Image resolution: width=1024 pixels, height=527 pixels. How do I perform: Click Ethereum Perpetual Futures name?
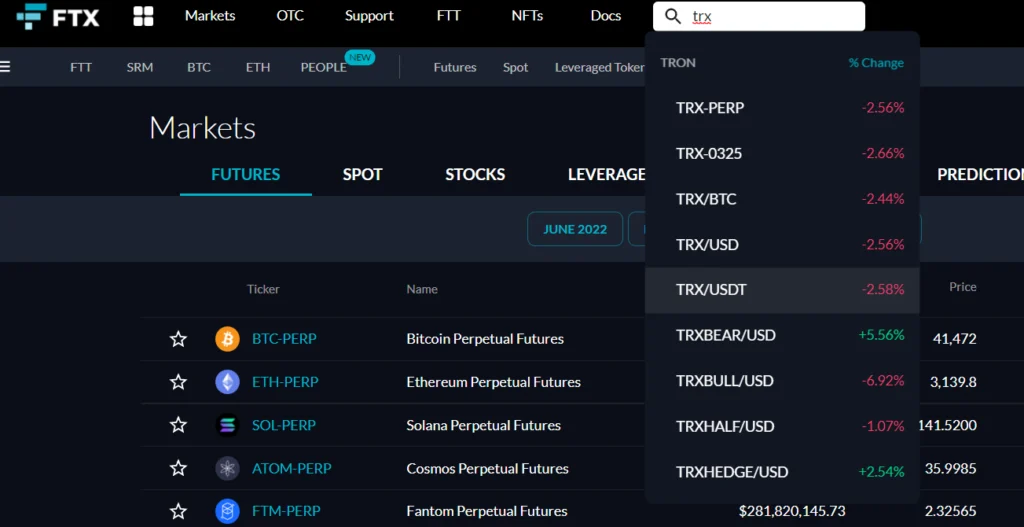click(493, 382)
